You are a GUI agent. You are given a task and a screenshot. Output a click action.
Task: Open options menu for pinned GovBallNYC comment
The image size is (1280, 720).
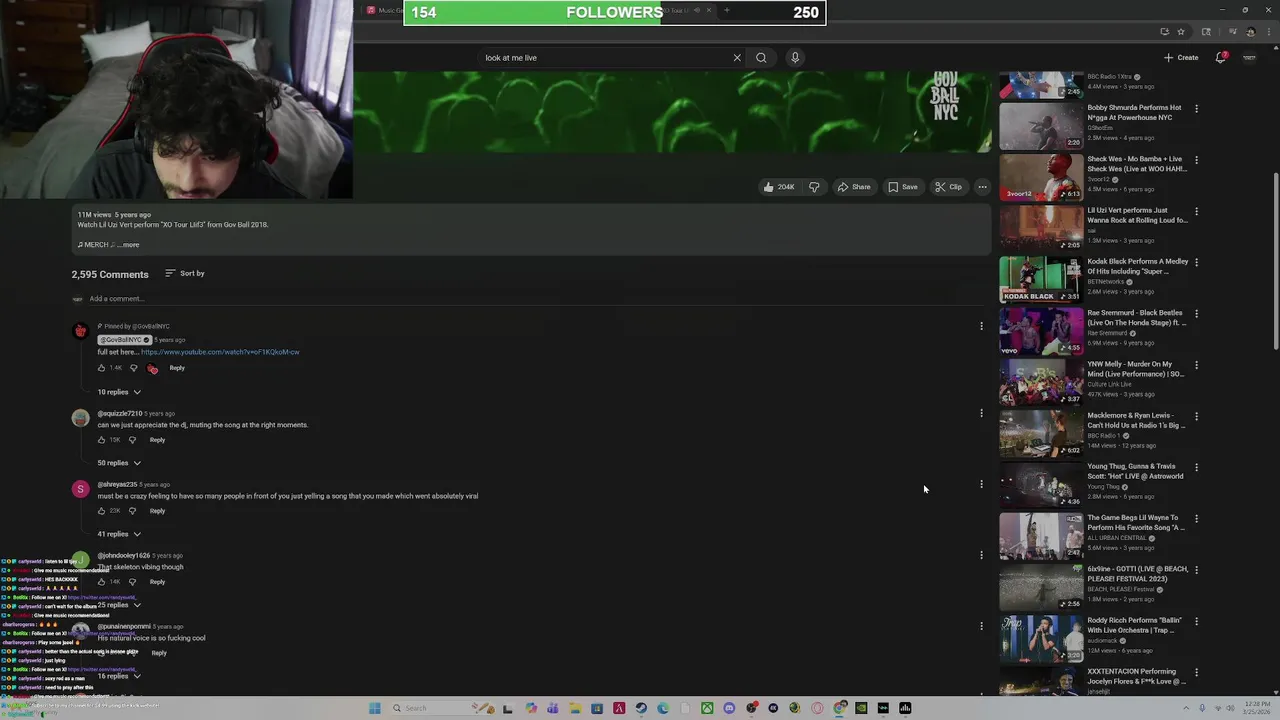point(981,326)
